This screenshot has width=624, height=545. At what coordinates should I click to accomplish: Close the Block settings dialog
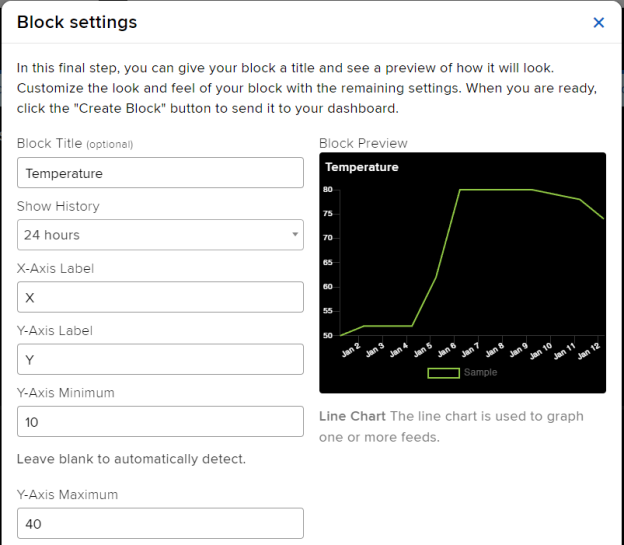[599, 23]
